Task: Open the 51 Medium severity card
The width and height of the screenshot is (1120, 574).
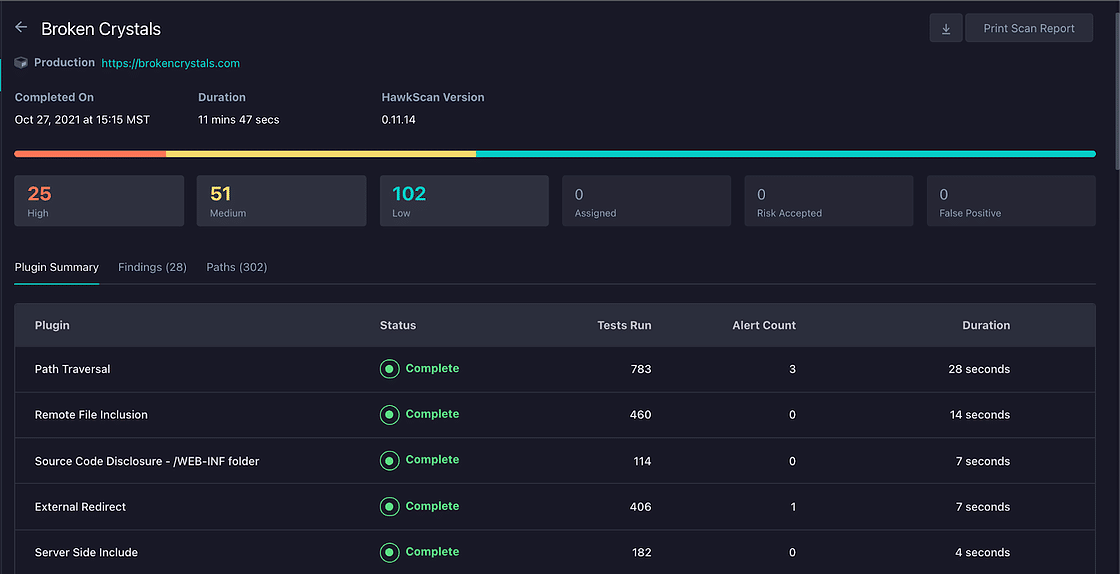Action: [281, 201]
